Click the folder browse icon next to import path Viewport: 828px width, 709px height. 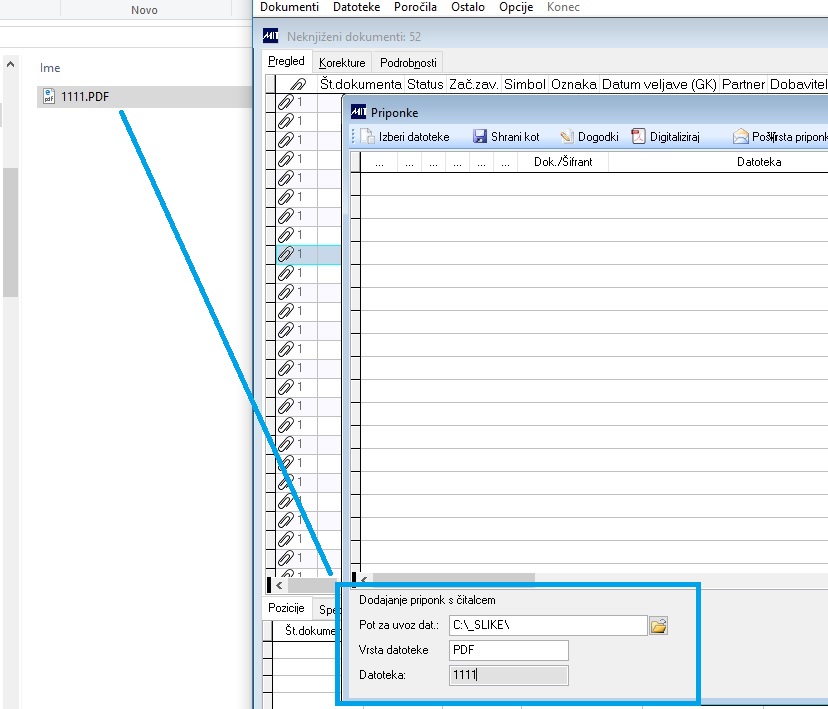[658, 626]
